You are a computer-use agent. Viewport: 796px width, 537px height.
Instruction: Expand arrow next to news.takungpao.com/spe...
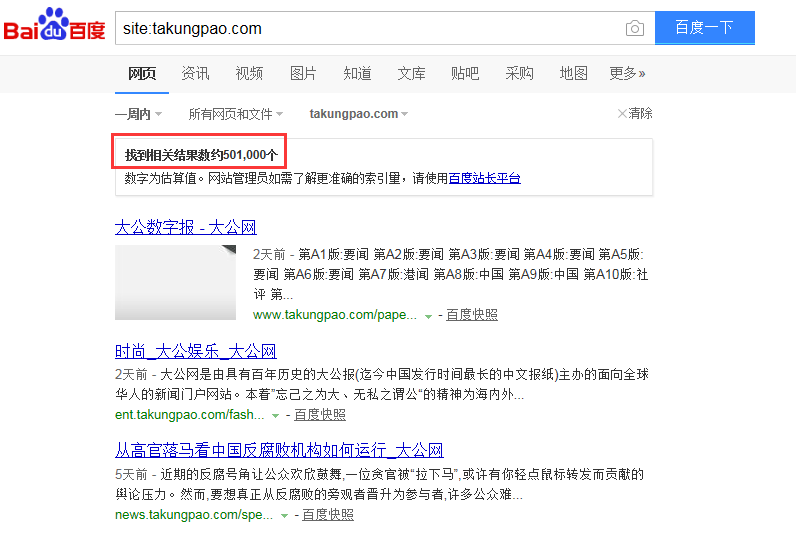click(x=284, y=516)
